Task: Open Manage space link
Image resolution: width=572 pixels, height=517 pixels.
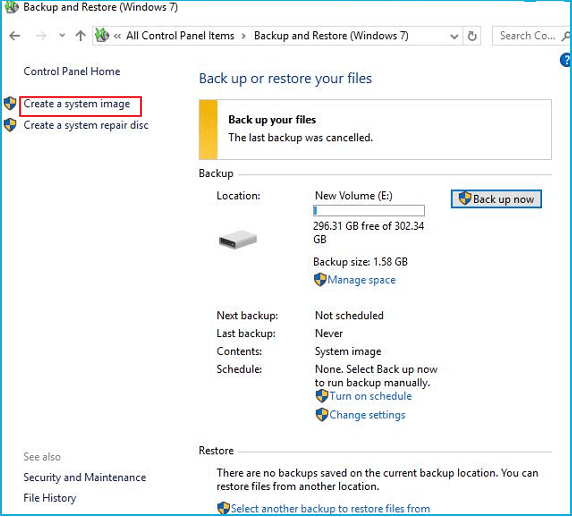Action: point(361,280)
